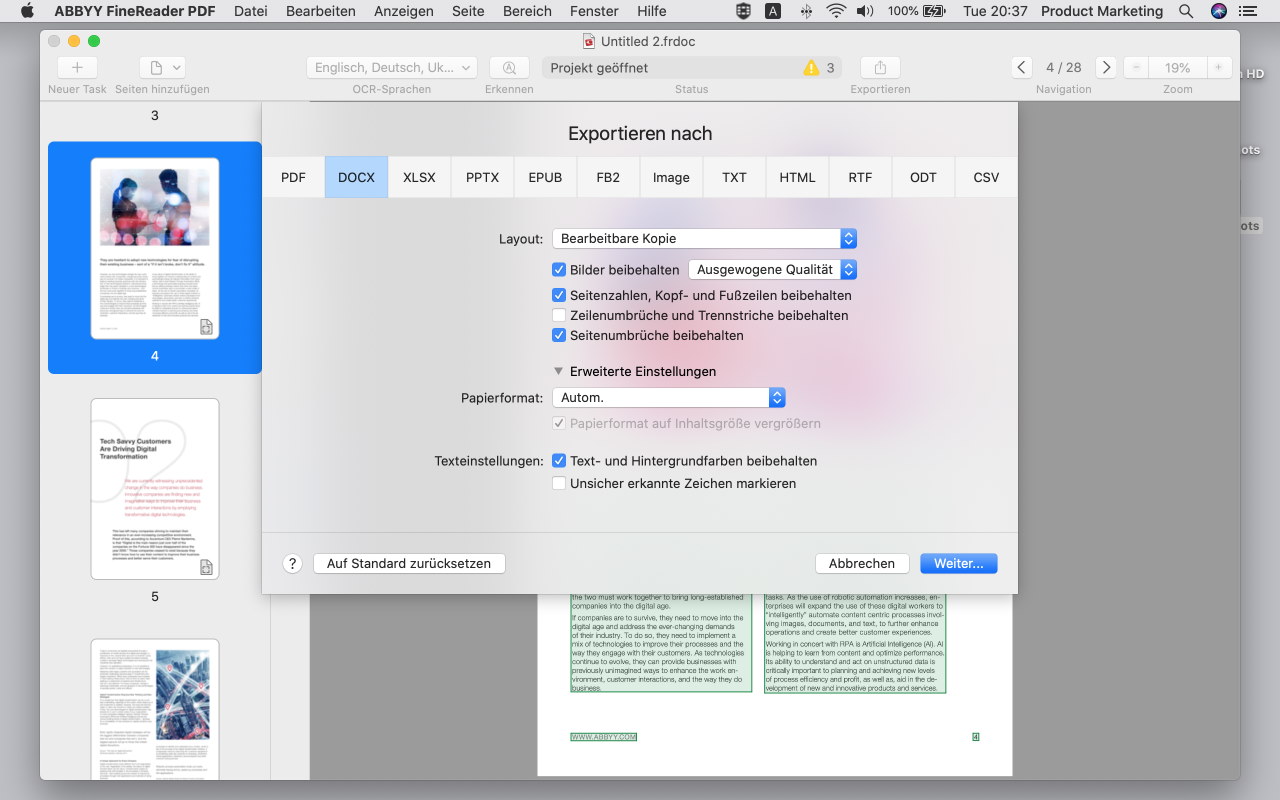Click the zoom out minus icon
The image size is (1280, 800).
[x=1136, y=68]
